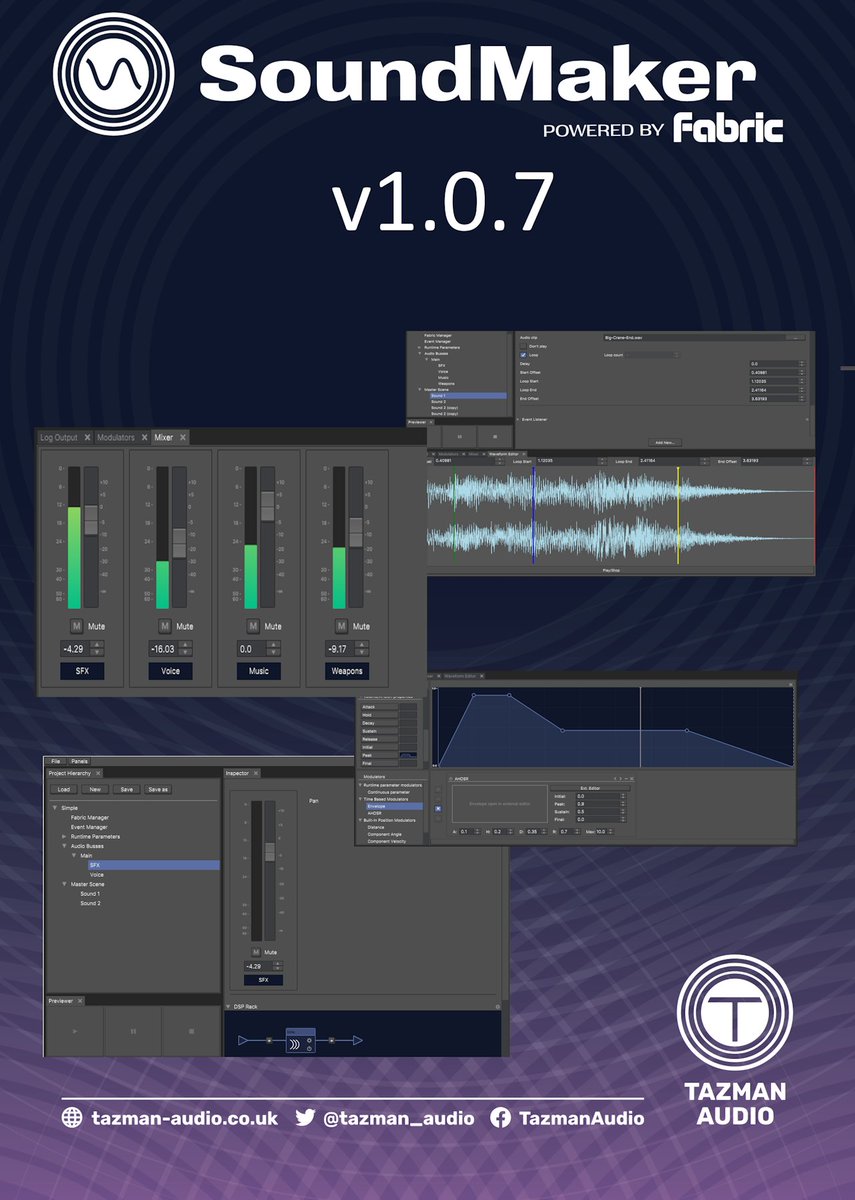855x1200 pixels.
Task: Open the Panels menu
Action: 80,761
